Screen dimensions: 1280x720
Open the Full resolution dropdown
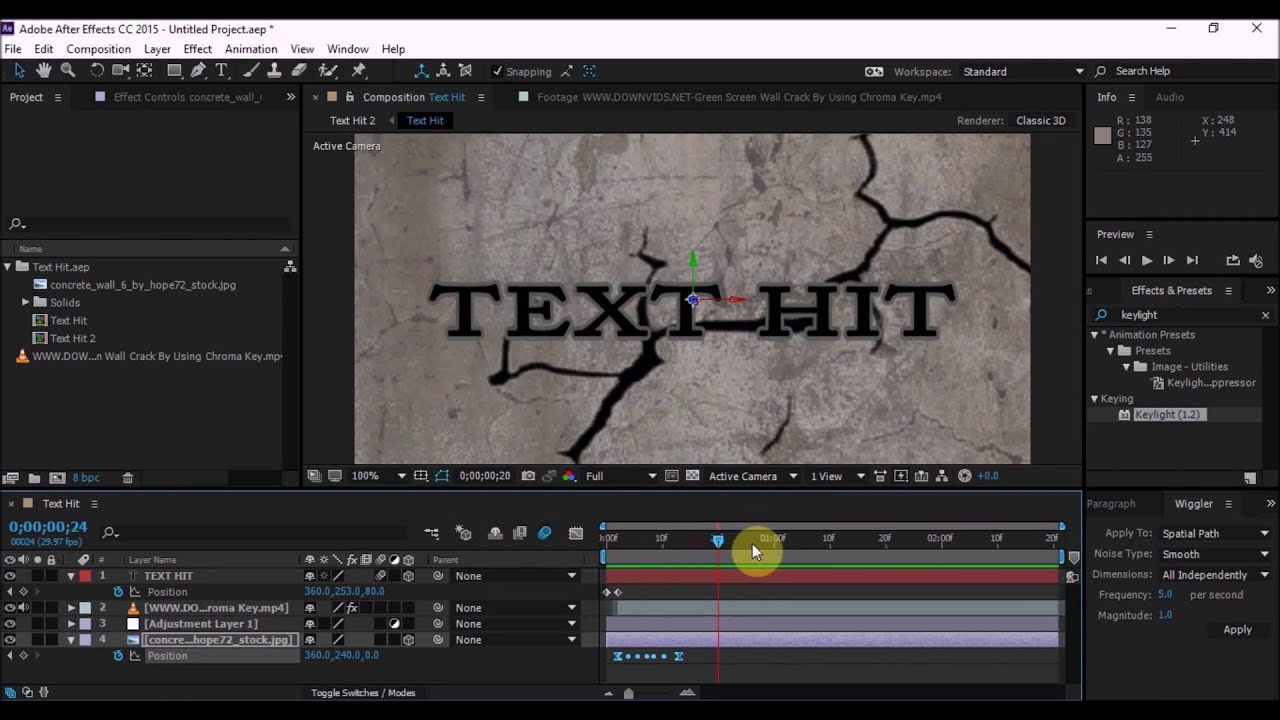(x=621, y=476)
